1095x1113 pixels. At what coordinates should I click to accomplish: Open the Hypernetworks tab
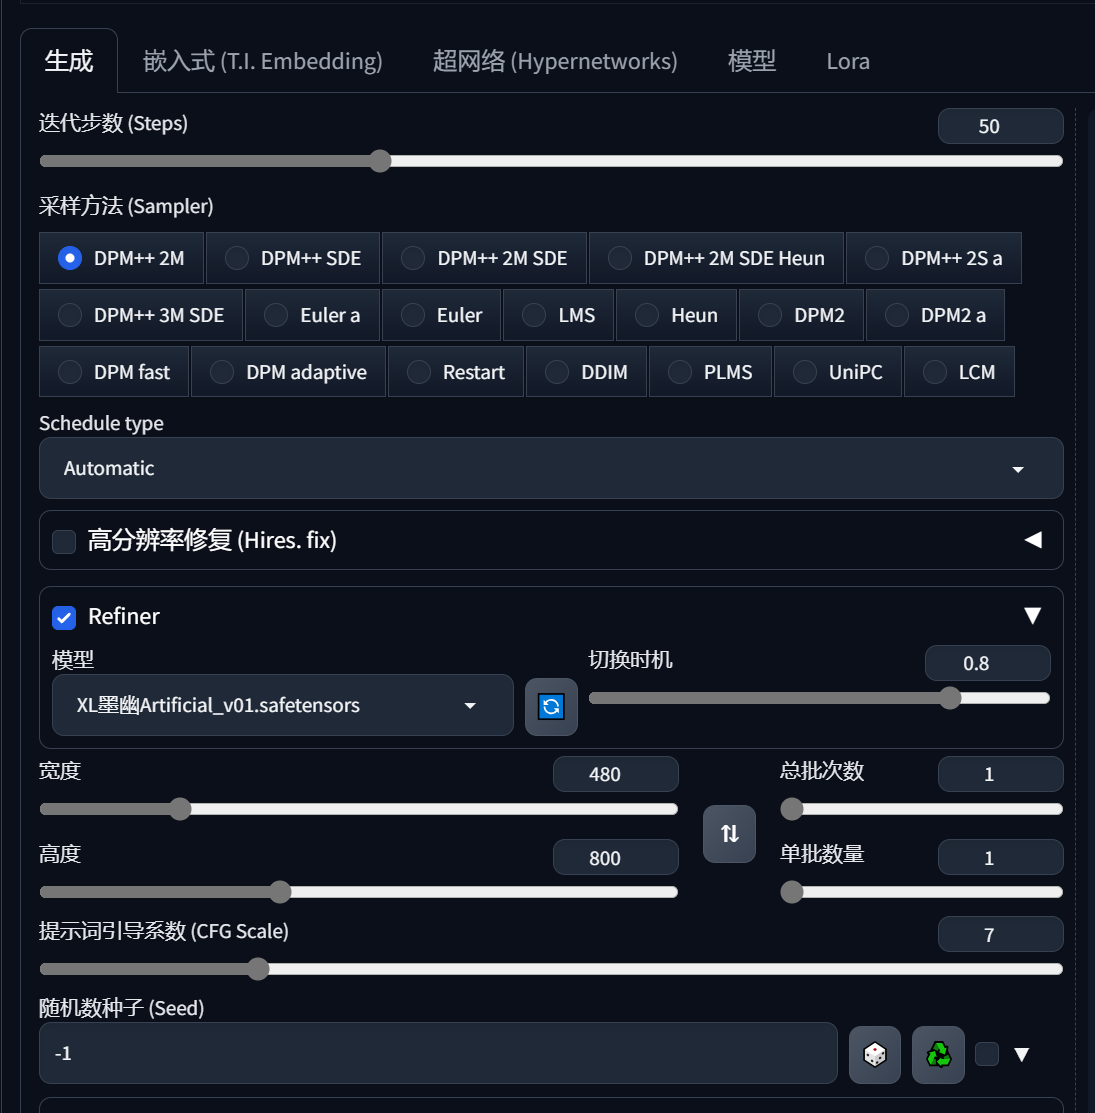[555, 61]
